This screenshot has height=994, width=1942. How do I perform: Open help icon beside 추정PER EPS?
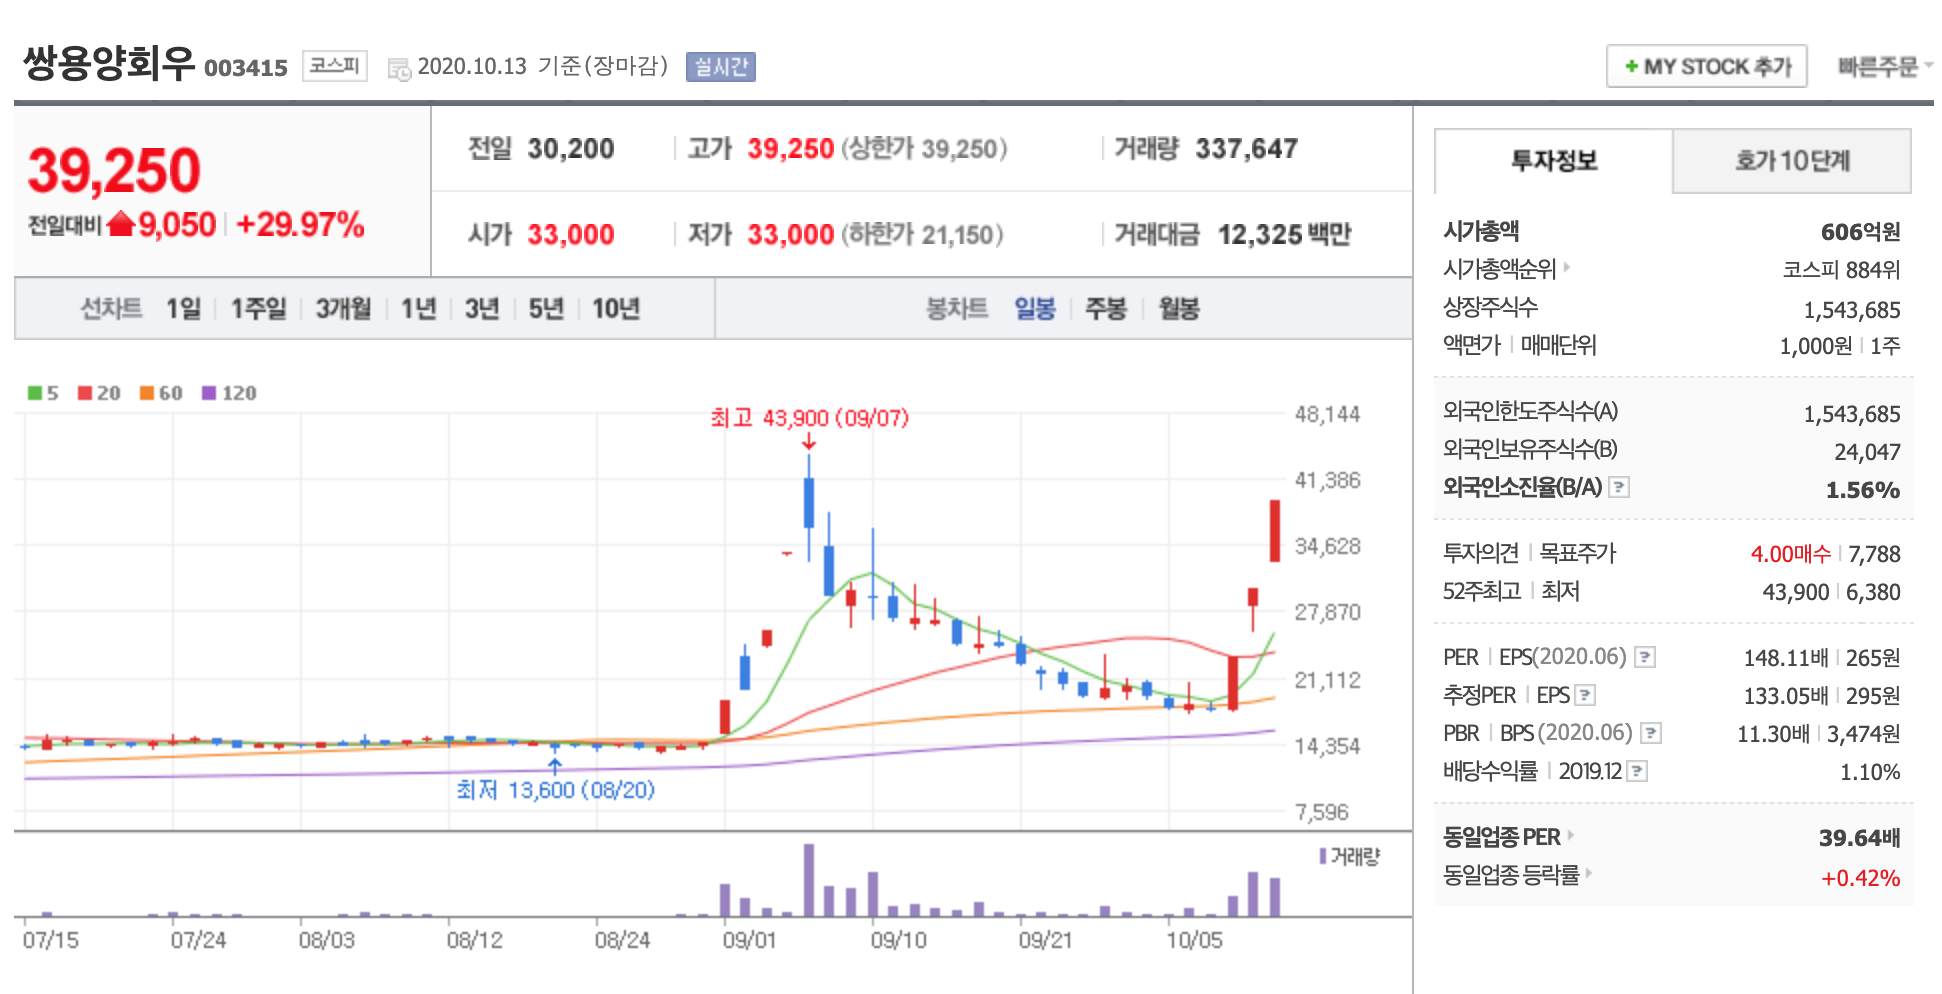tap(1585, 695)
